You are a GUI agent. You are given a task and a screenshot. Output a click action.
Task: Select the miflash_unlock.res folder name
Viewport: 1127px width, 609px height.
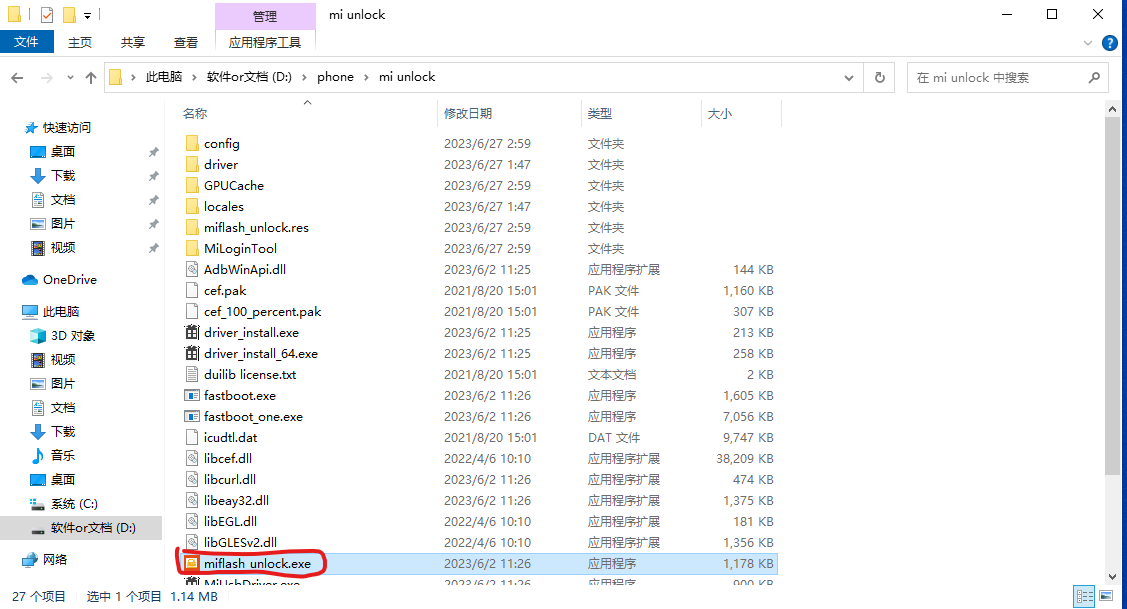click(256, 227)
